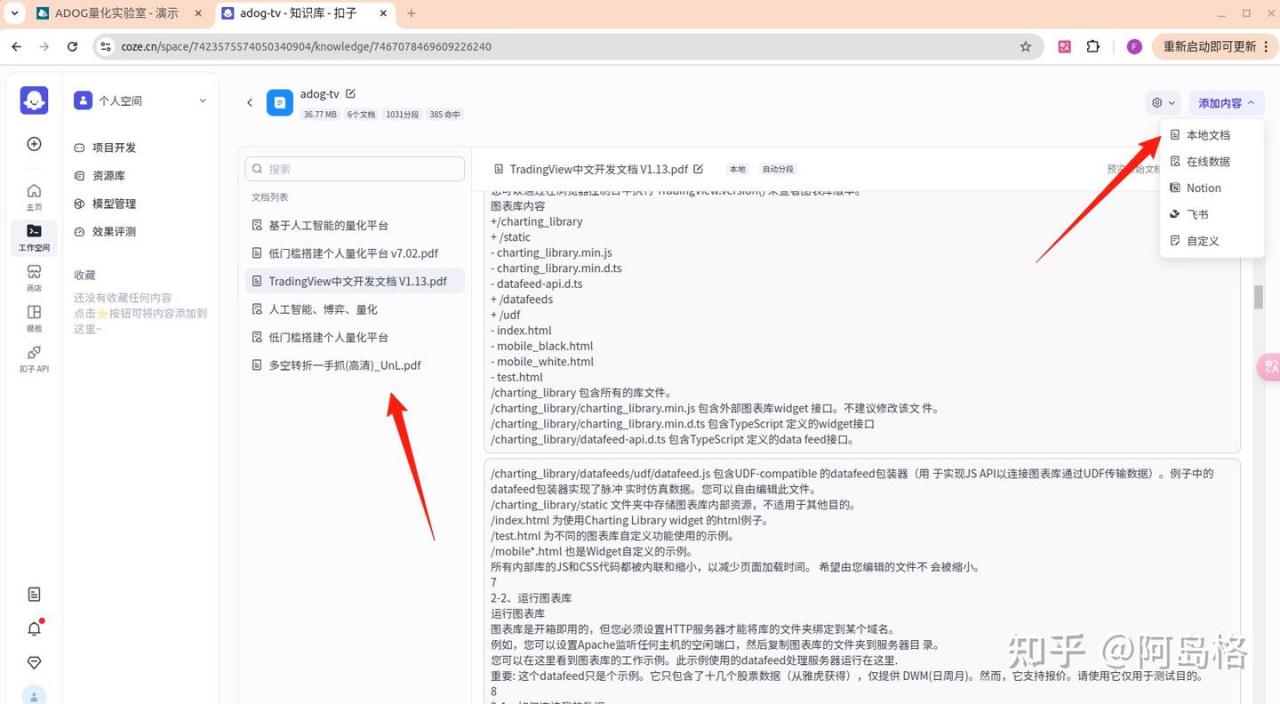Click the page vertical scrollbar thumb

click(1259, 297)
